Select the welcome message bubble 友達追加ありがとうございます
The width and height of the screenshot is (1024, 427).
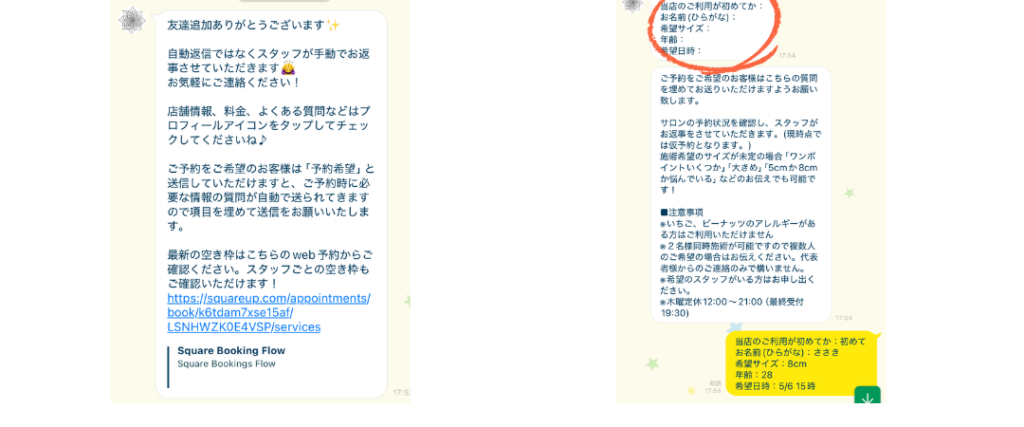click(x=271, y=204)
